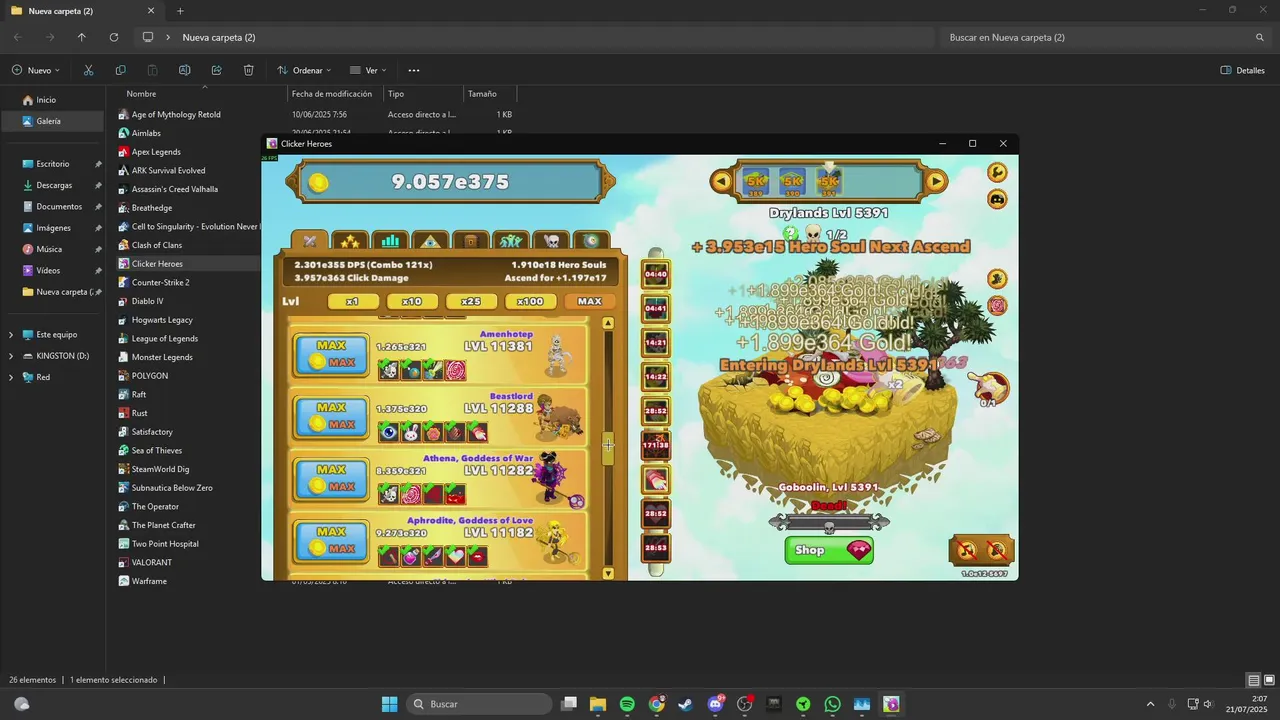1280x720 pixels.
Task: Click MAX level-up button for Amenhotep
Action: tap(332, 355)
